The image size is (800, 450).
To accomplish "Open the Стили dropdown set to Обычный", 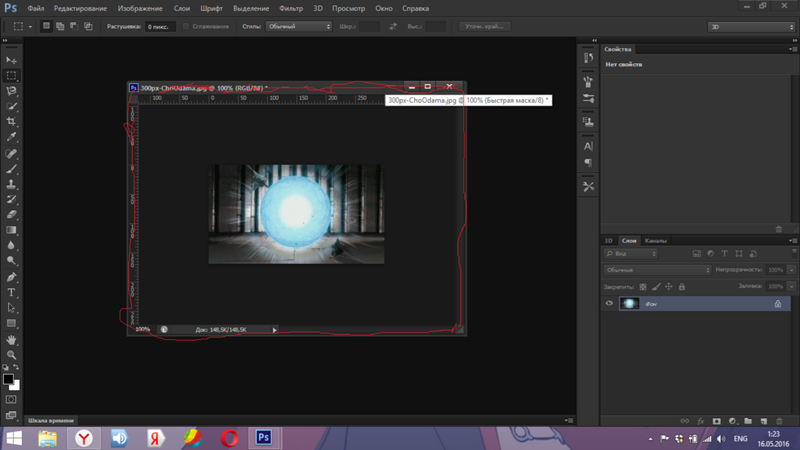I will (299, 27).
